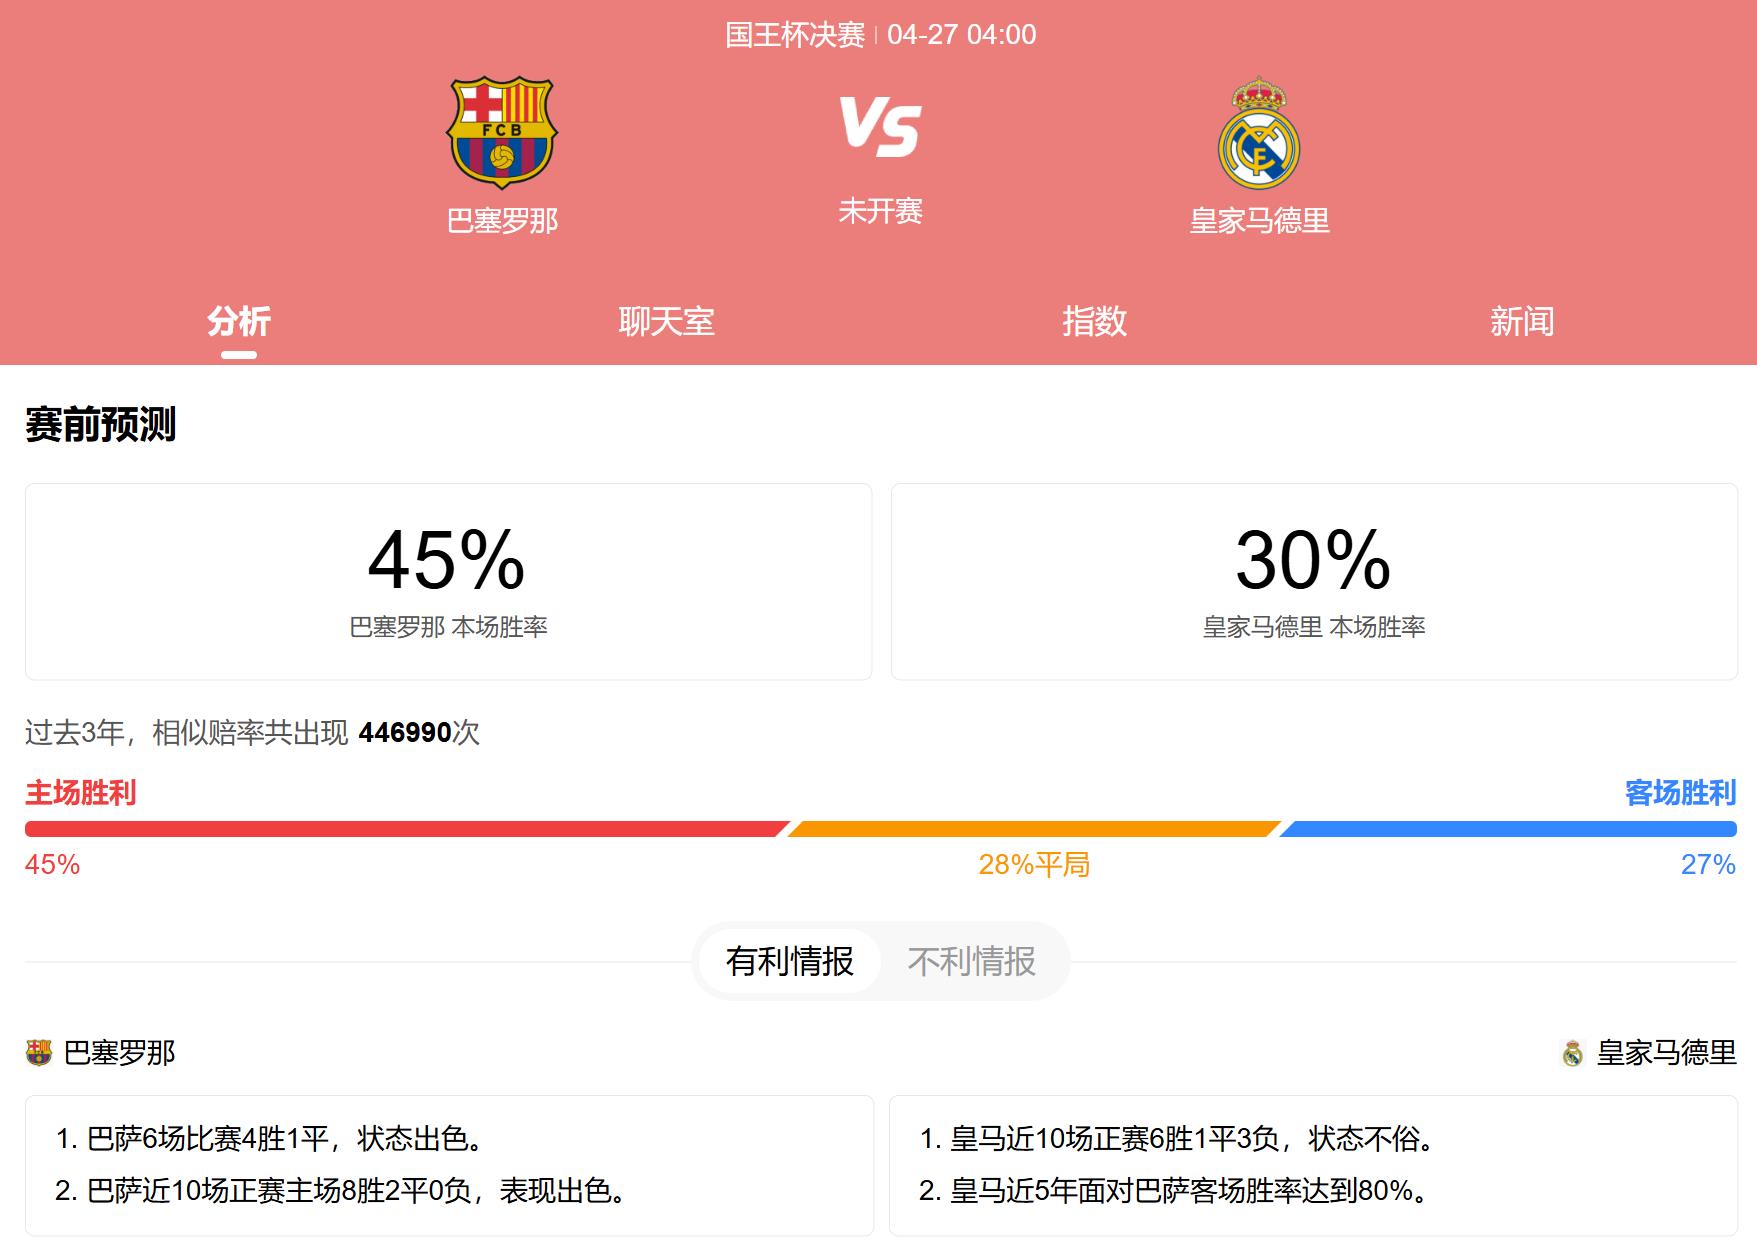This screenshot has width=1757, height=1259.
Task: Click the orange draw bar segment
Action: (1033, 829)
